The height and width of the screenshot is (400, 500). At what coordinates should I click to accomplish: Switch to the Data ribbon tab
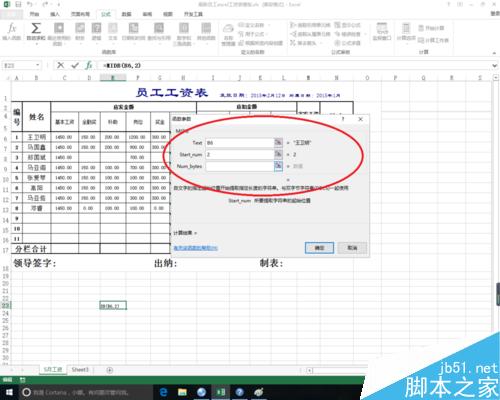[x=126, y=14]
